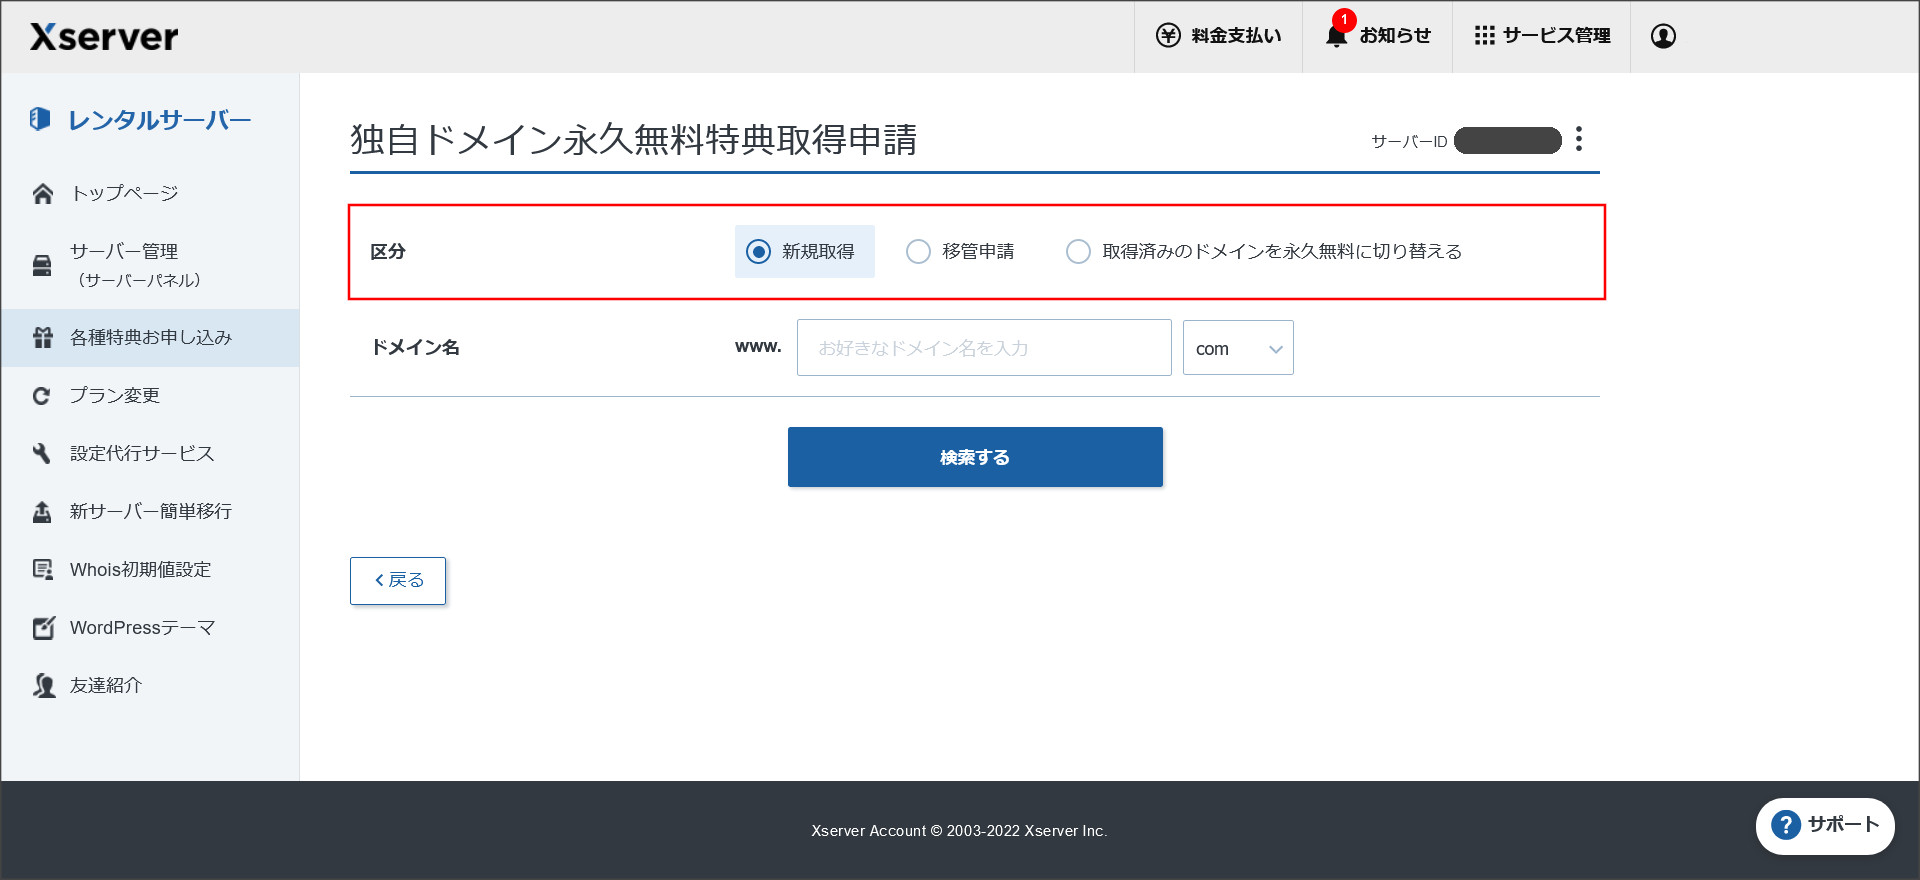
Task: Click the domain name input field
Action: click(984, 348)
